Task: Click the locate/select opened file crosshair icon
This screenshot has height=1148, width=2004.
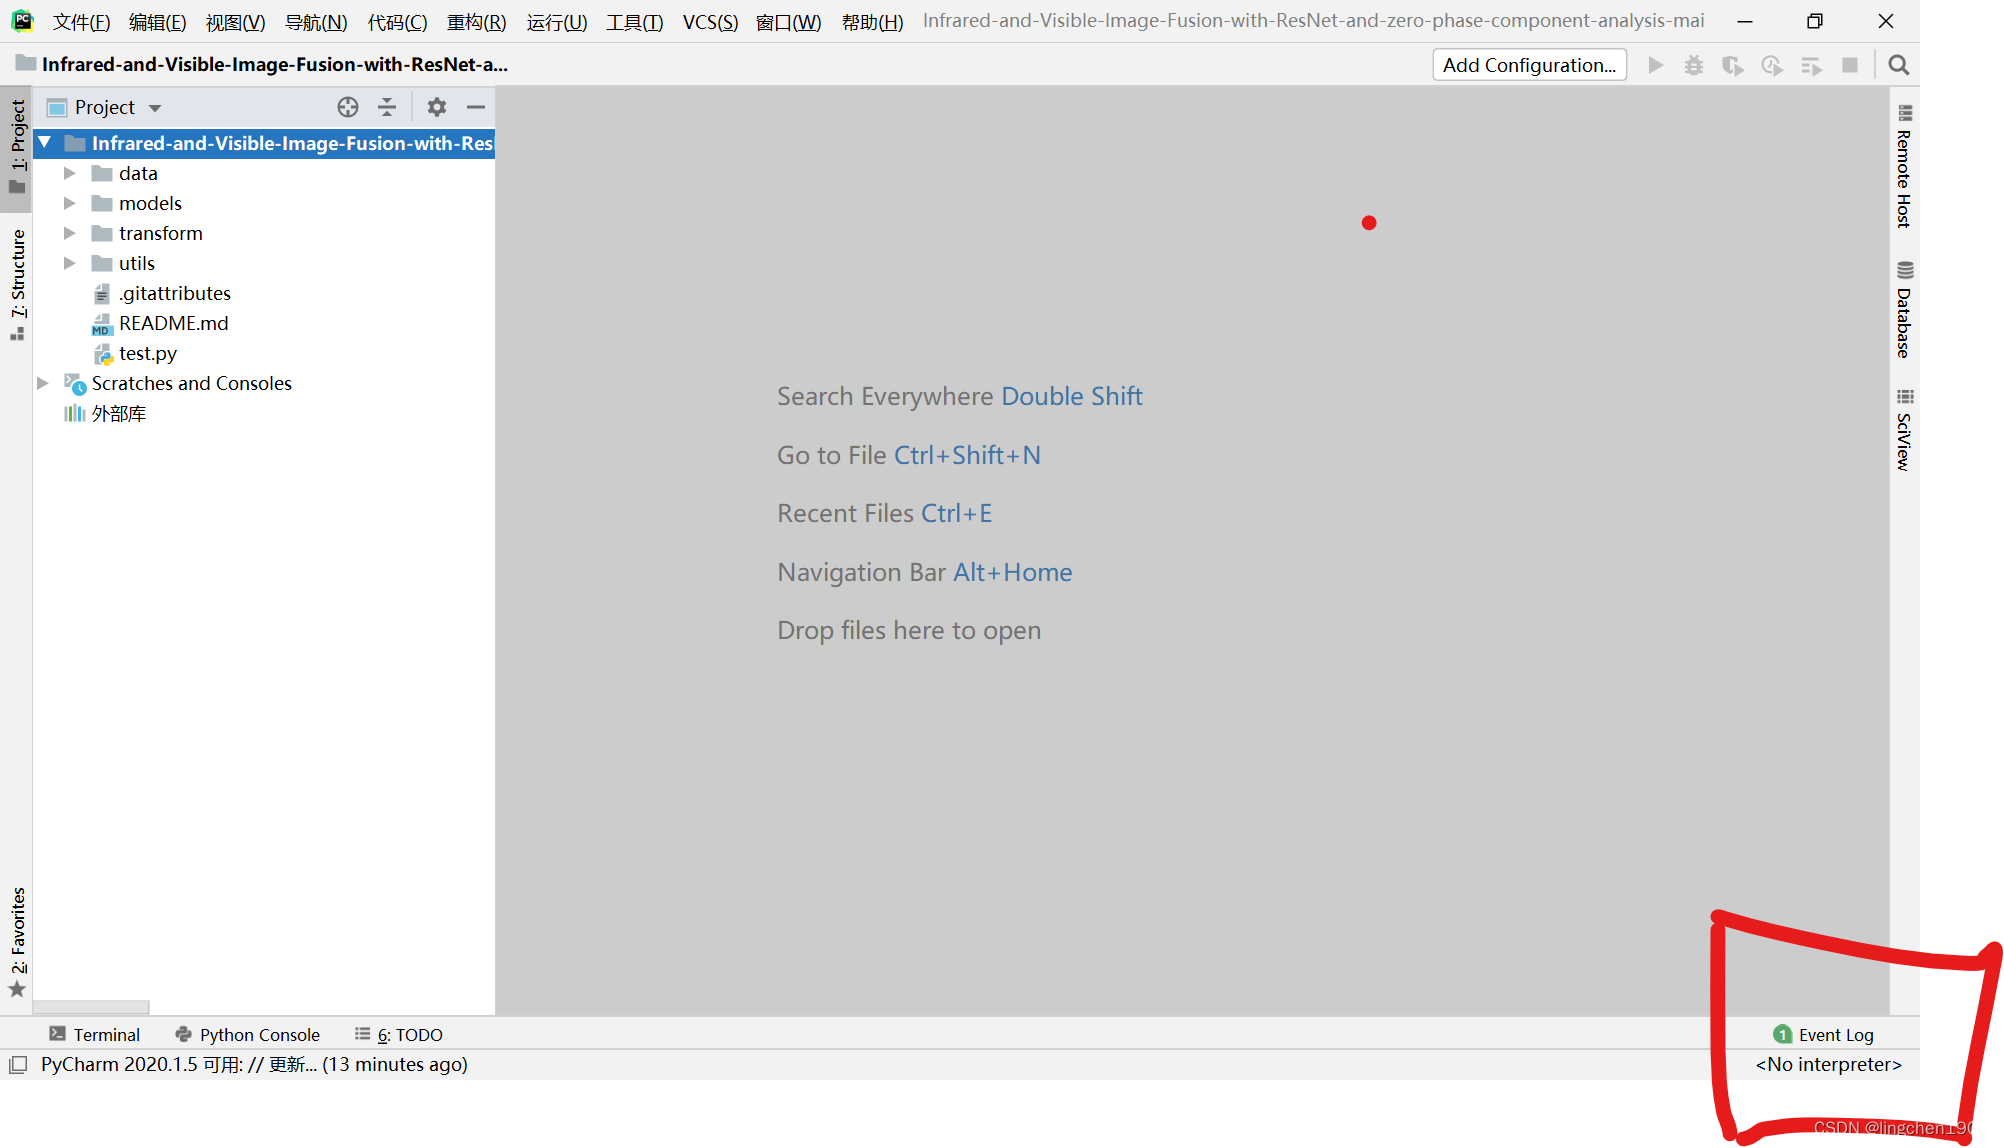Action: (347, 107)
